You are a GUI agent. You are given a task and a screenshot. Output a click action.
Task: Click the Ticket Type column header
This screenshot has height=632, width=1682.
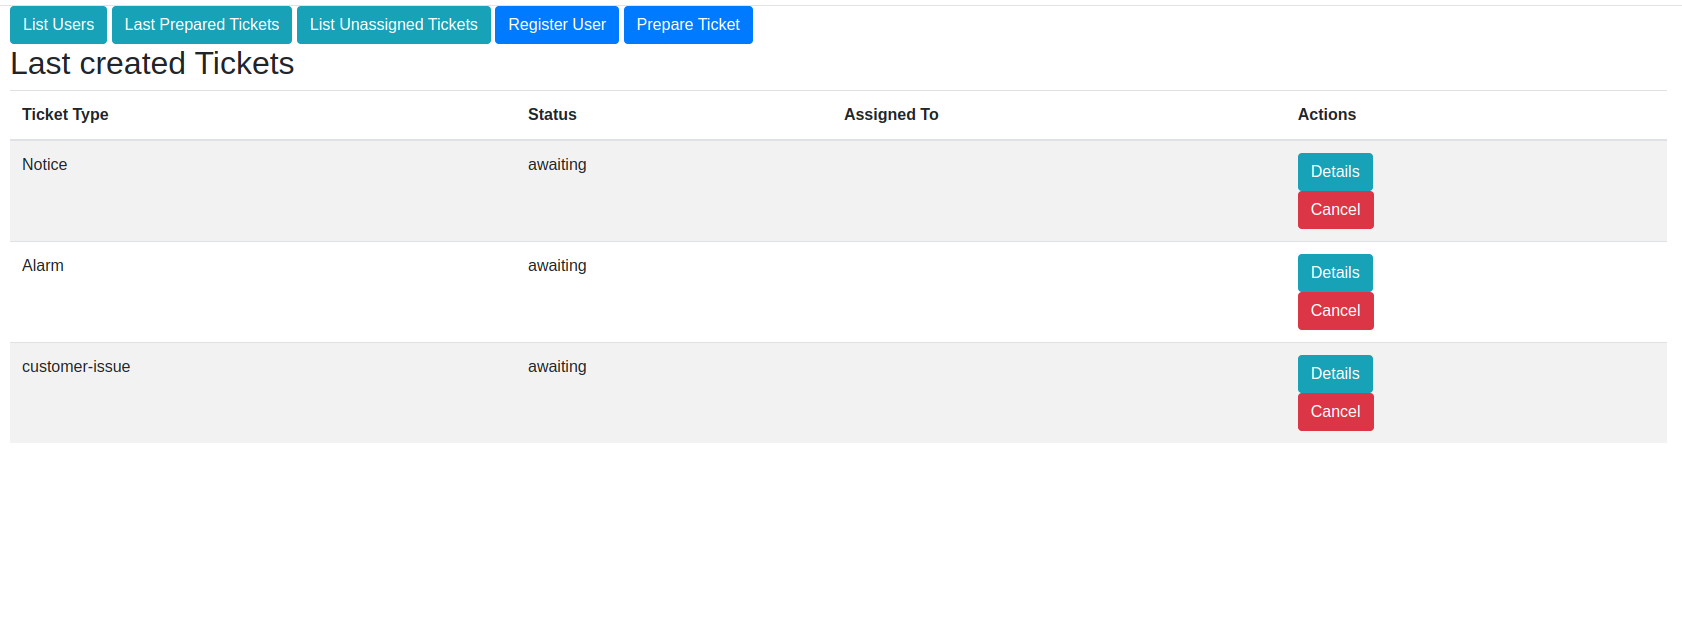pyautogui.click(x=65, y=115)
